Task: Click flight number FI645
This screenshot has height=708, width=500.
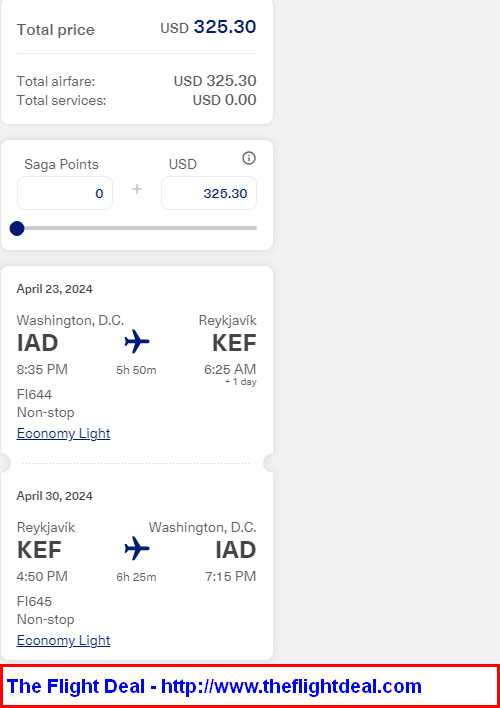Action: (34, 601)
